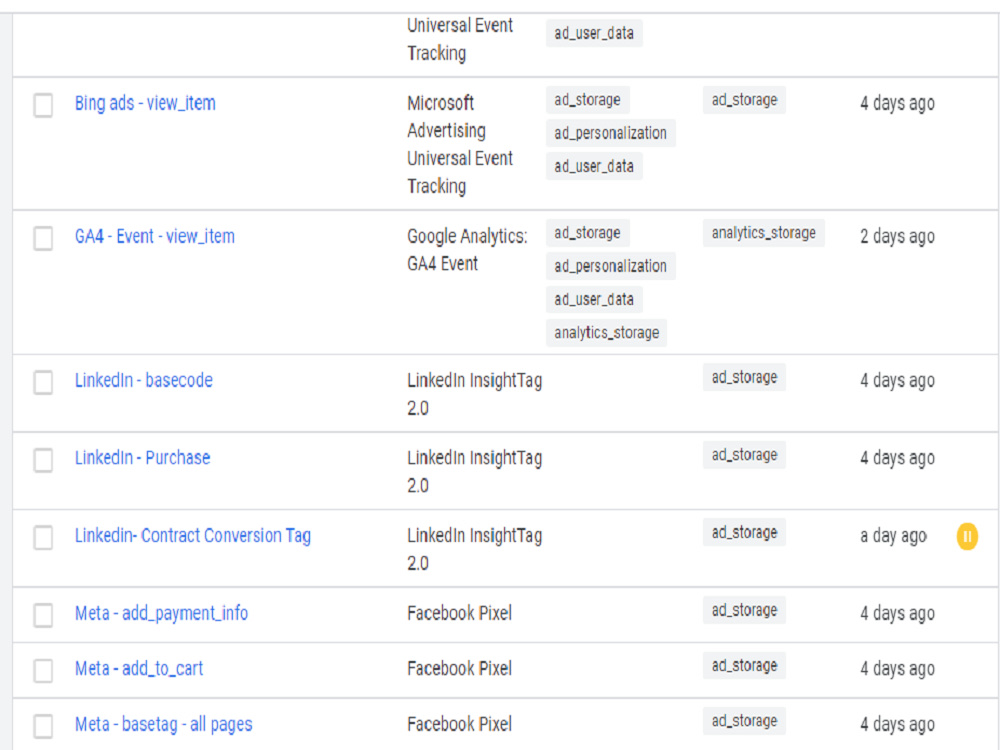Click ad_storage chip in Meta - add_payment_info row
Screen dimensions: 1000x750
(744, 610)
